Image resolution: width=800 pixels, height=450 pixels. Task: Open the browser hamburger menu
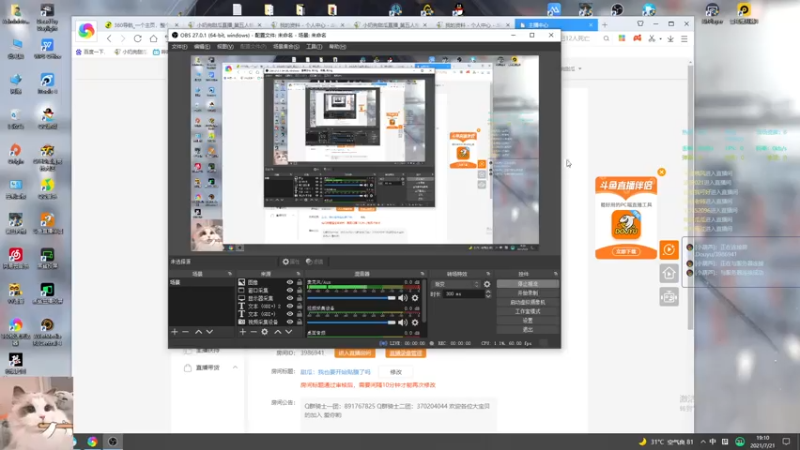[x=684, y=39]
